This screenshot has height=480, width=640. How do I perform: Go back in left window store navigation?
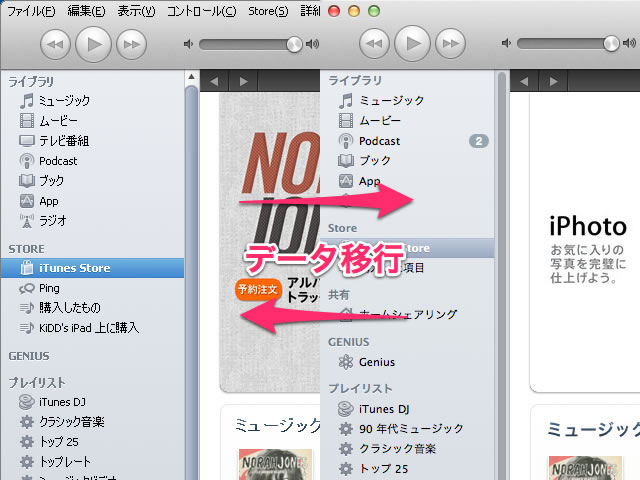214,81
